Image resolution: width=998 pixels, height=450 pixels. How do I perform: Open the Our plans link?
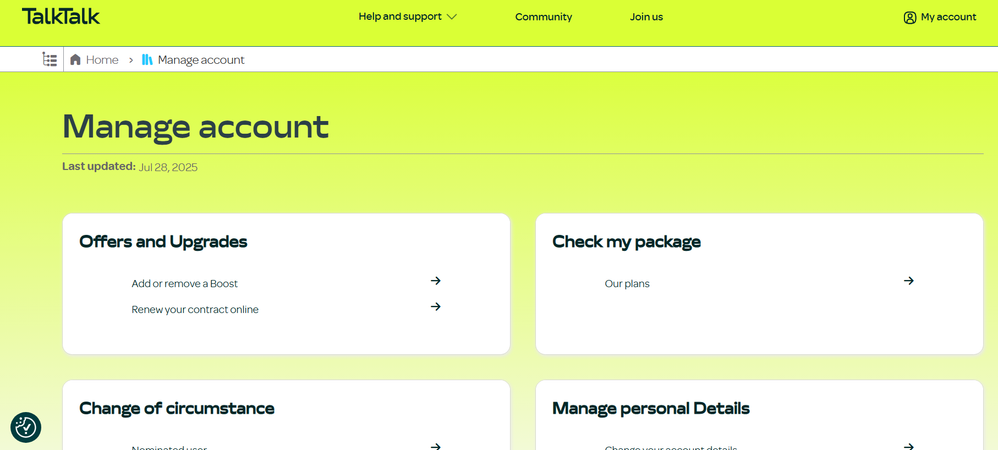(627, 284)
